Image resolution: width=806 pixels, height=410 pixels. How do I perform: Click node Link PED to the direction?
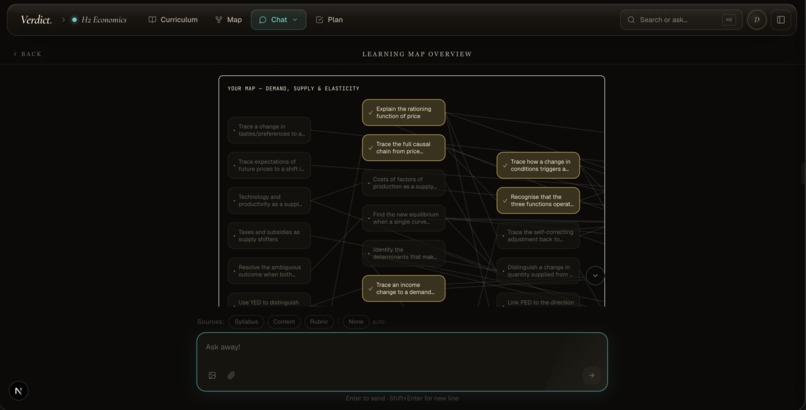[x=538, y=301]
